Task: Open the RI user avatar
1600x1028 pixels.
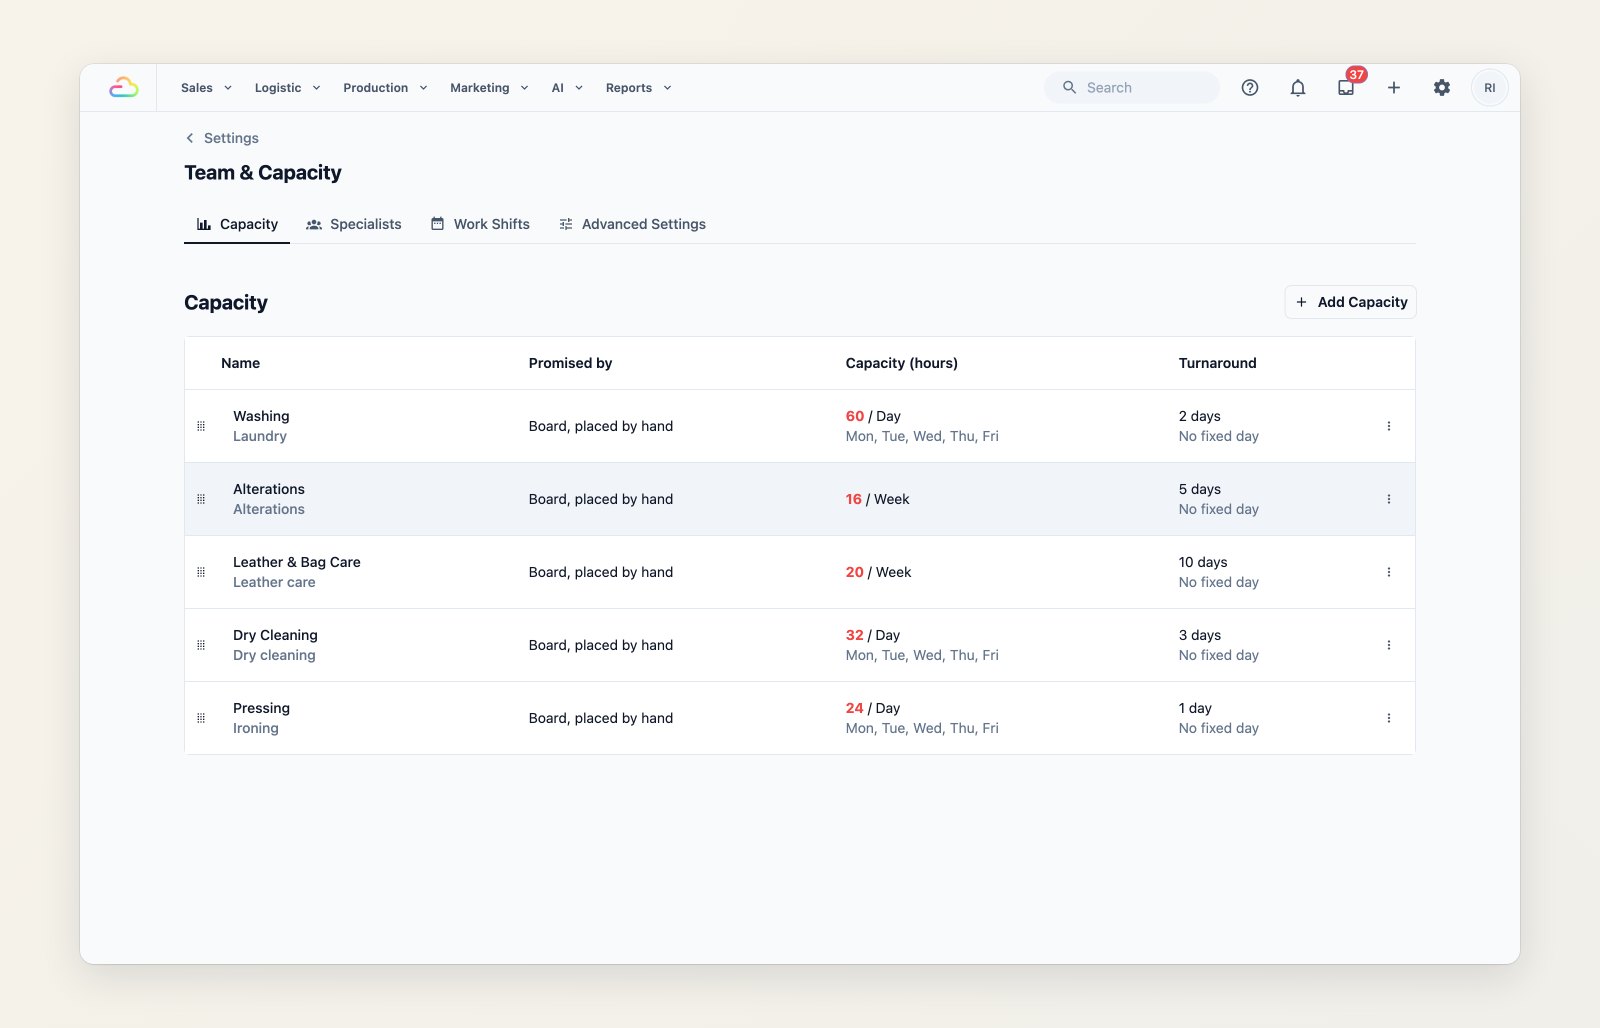Action: [x=1490, y=88]
